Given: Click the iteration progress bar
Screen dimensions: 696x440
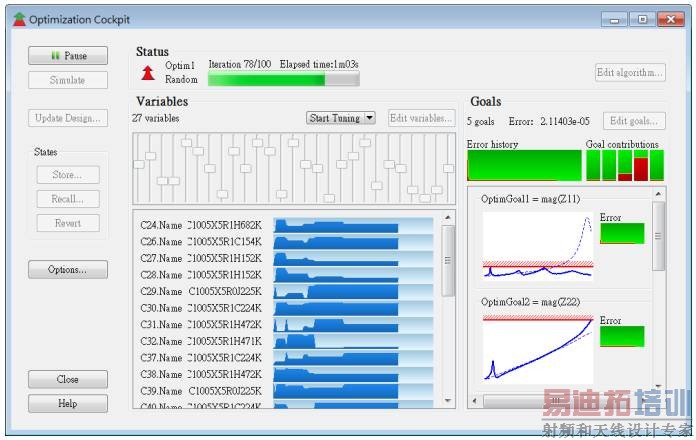Looking at the screenshot, I should 284,80.
